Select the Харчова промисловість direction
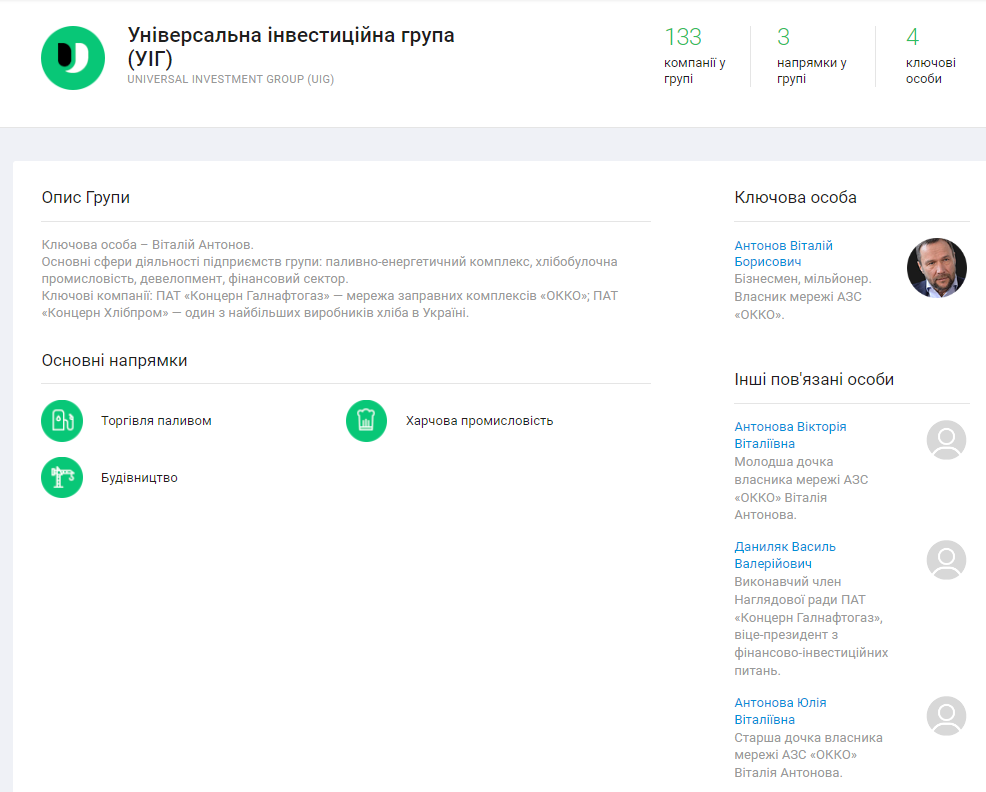 [479, 421]
